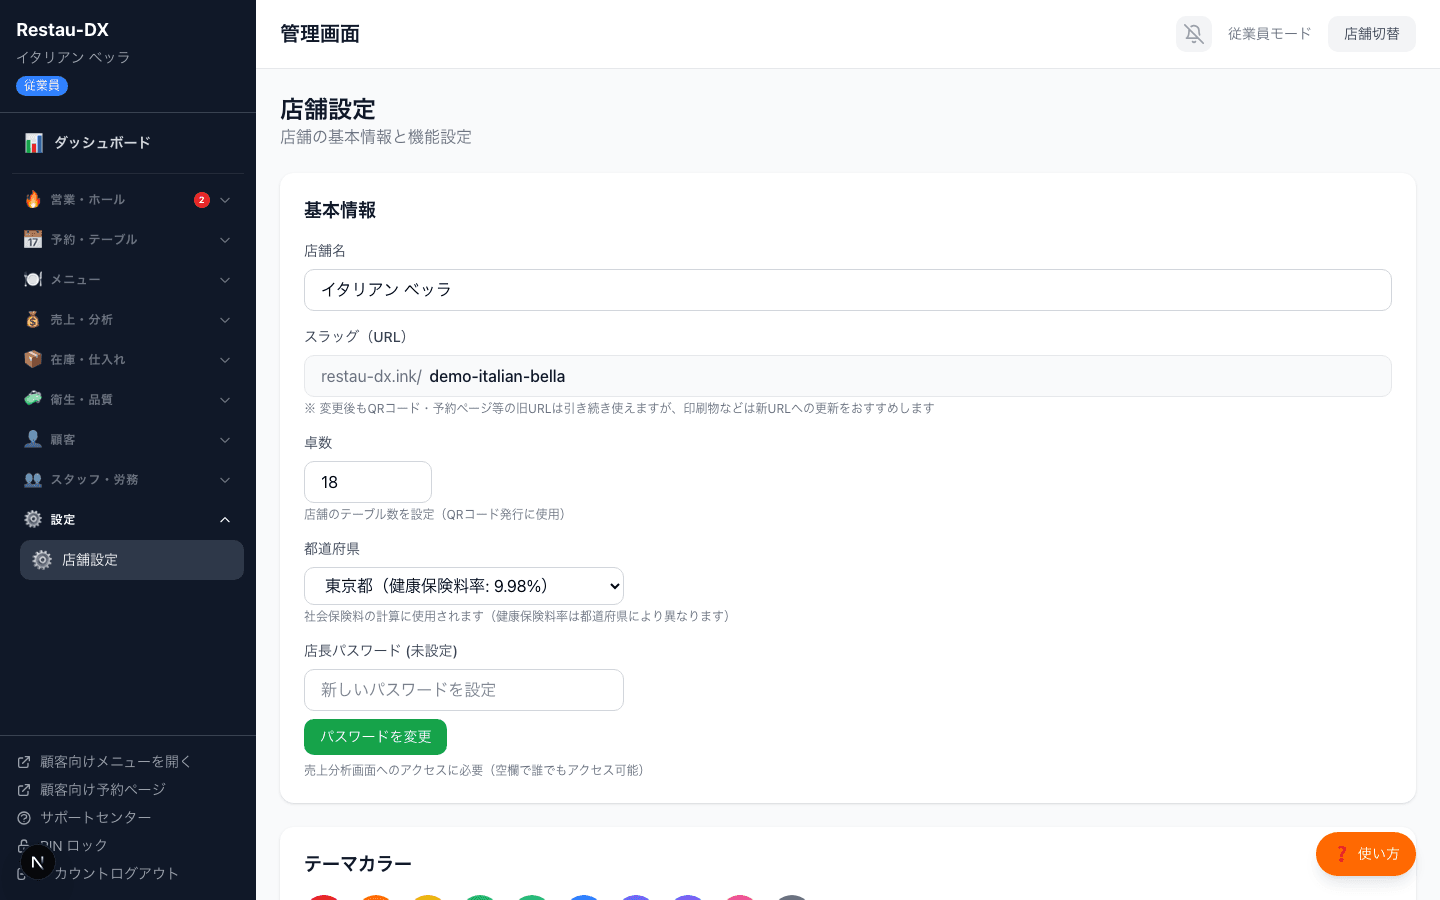Image resolution: width=1440 pixels, height=900 pixels.
Task: Open the dashboard chart icon
Action: 34,143
